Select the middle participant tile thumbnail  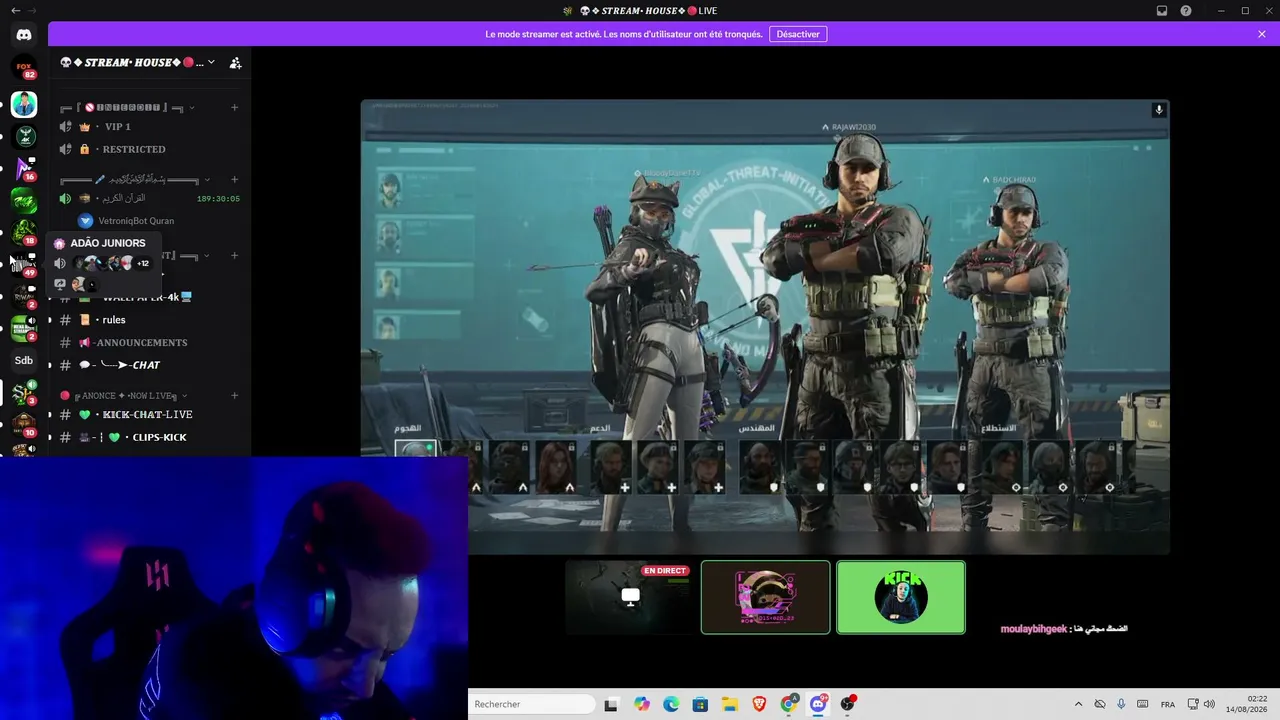pyautogui.click(x=766, y=597)
